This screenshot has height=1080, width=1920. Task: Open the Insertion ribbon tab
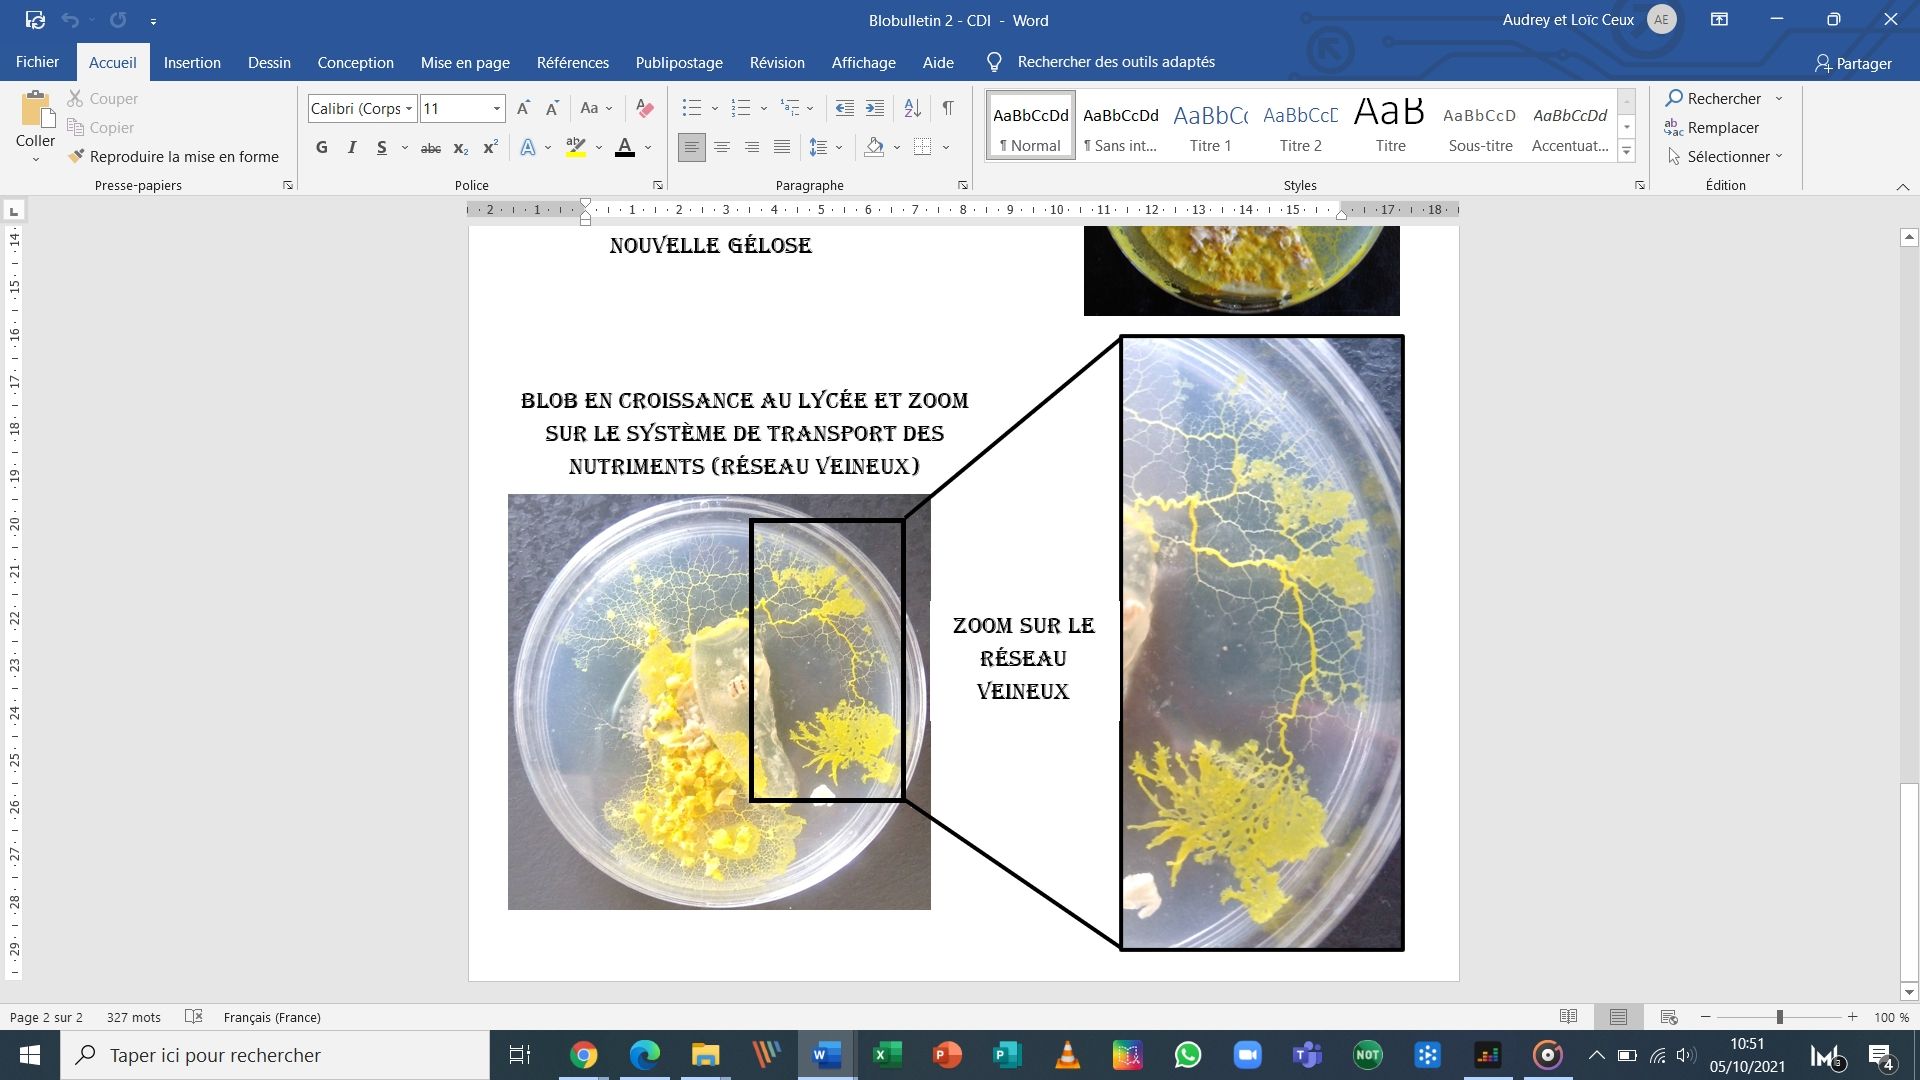(x=192, y=62)
